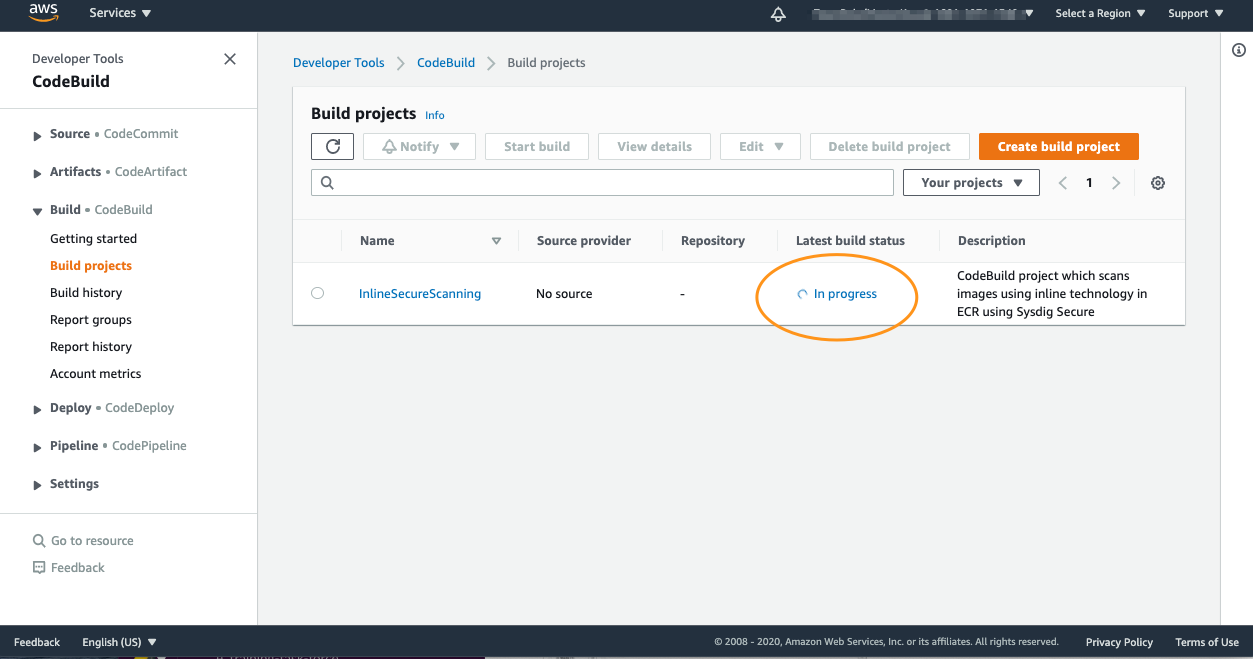Screen dimensions: 1253x659
Task: Open Account metrics in sidebar
Action: click(96, 374)
